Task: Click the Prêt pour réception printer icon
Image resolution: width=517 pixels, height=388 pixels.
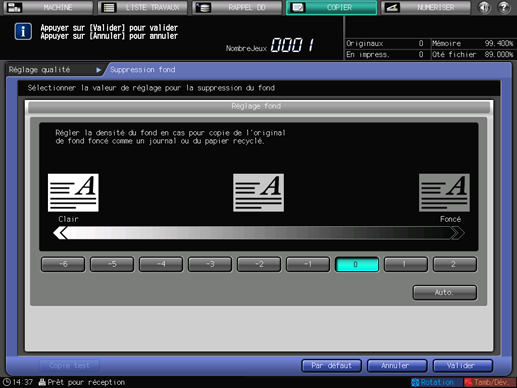Action: click(x=42, y=382)
